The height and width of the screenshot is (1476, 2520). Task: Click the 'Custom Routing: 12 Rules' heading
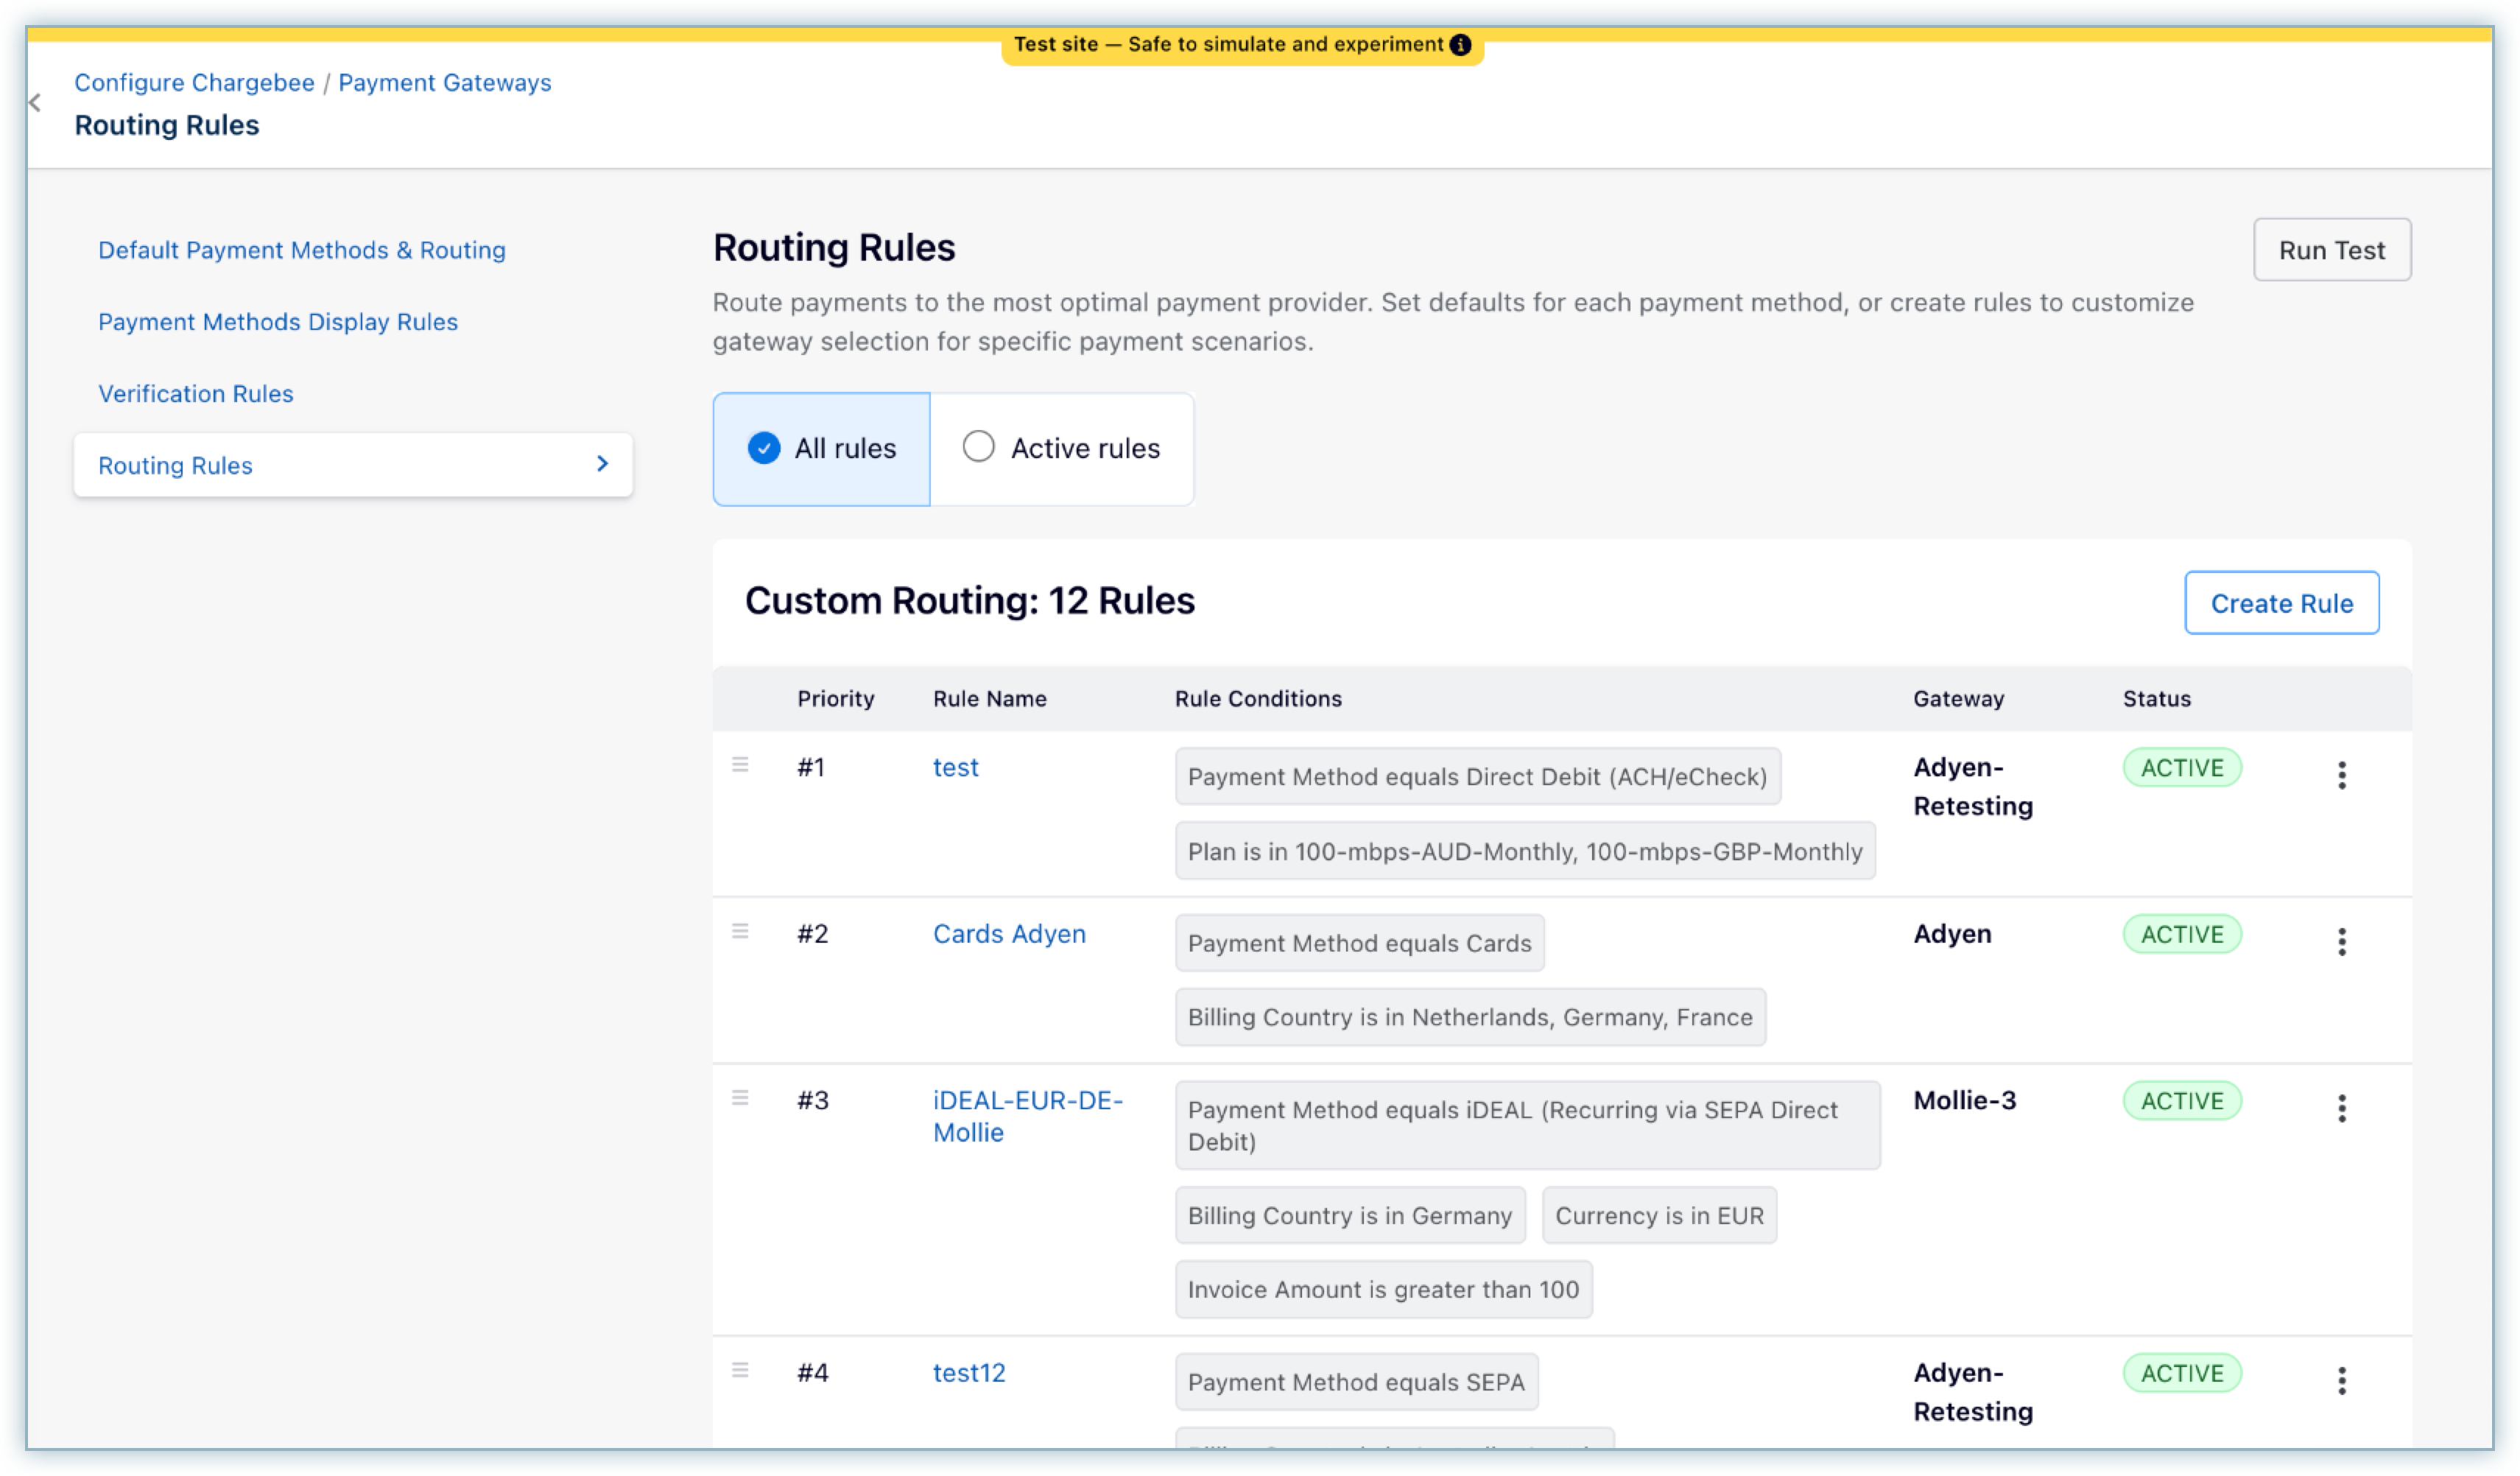(x=970, y=601)
